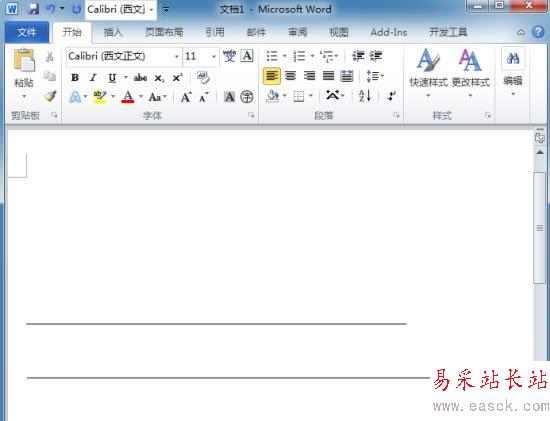The width and height of the screenshot is (550, 421).
Task: Click the Copy icon
Action: [50, 76]
